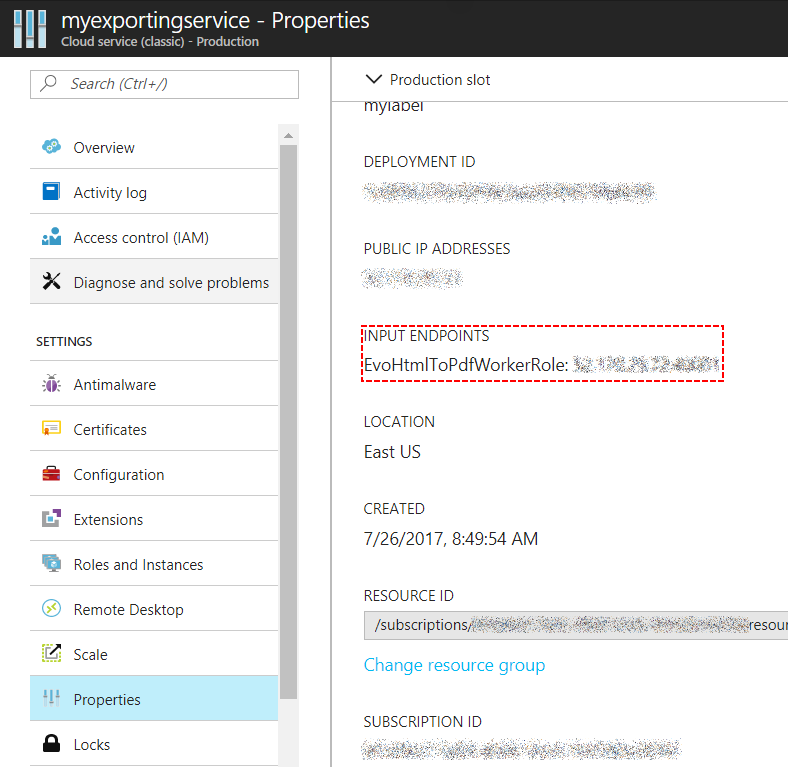This screenshot has height=767, width=788.
Task: Click the Properties sliders icon
Action: pyautogui.click(x=51, y=698)
